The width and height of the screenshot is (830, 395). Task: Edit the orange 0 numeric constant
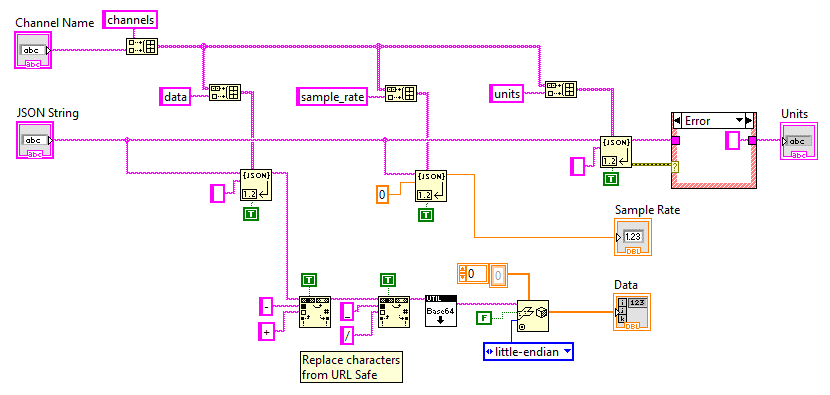(x=383, y=195)
